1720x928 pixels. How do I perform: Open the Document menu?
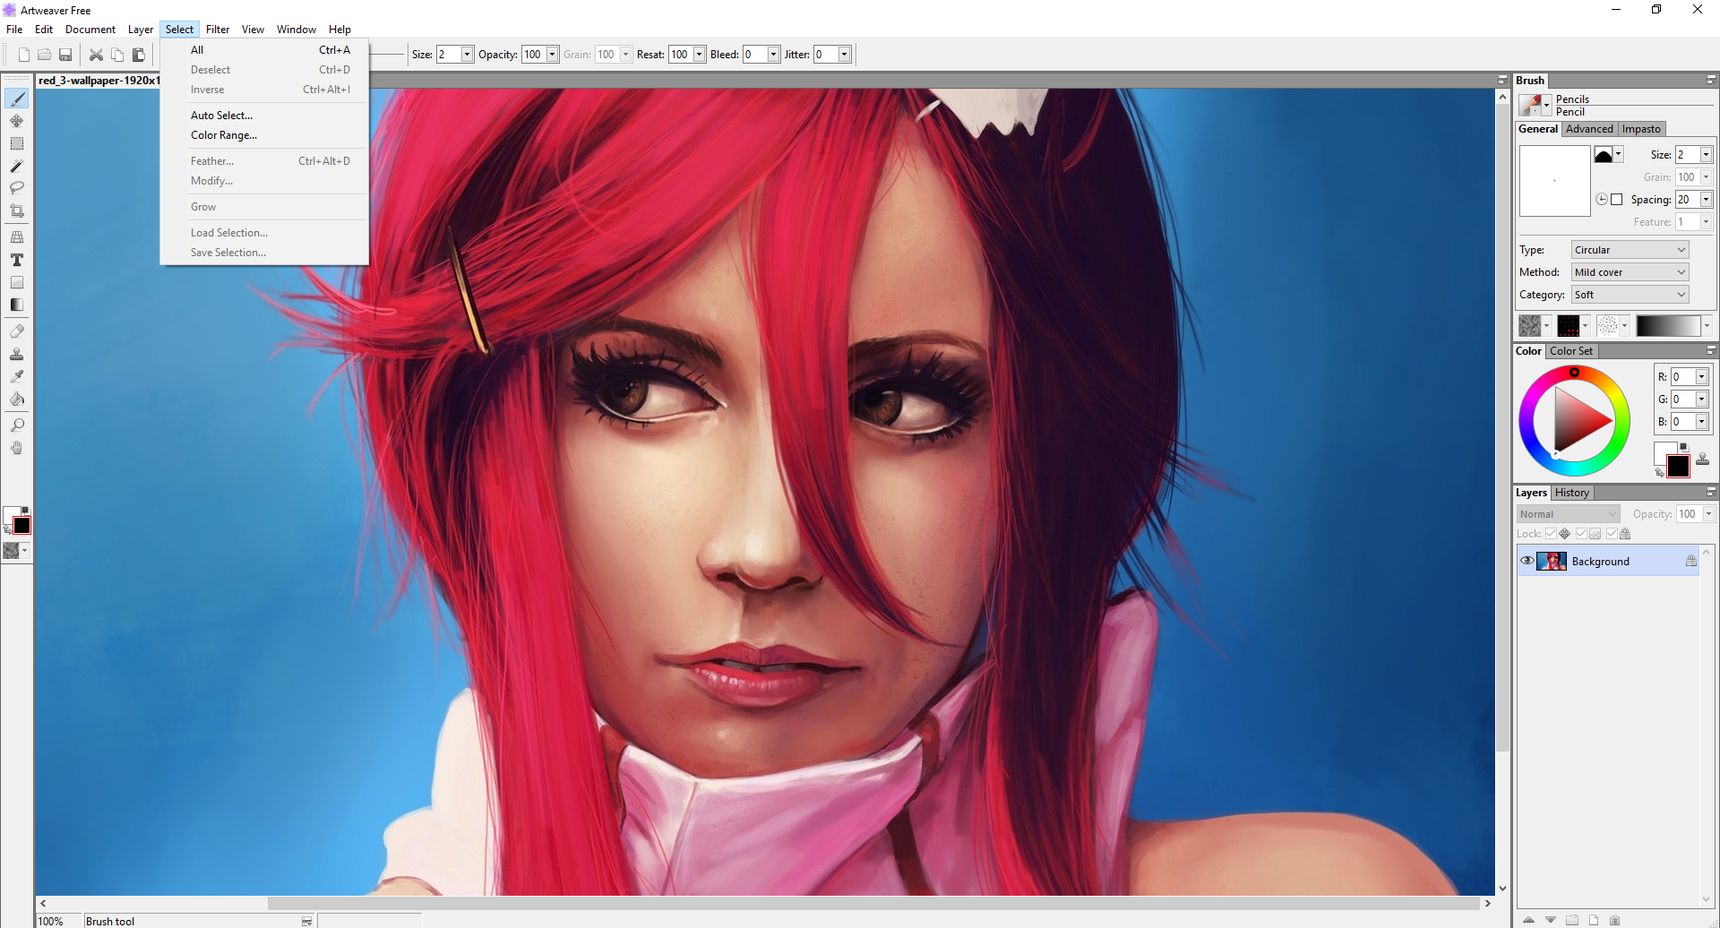[90, 29]
